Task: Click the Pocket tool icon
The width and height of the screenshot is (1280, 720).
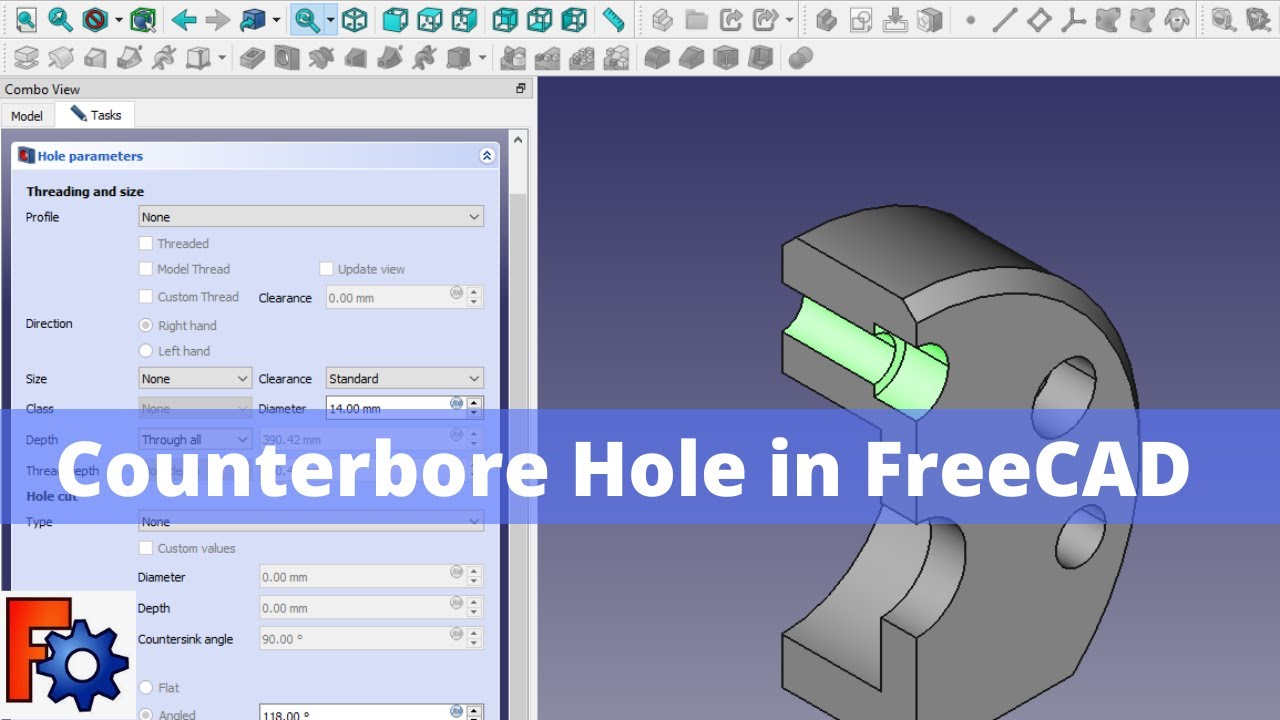Action: 252,58
